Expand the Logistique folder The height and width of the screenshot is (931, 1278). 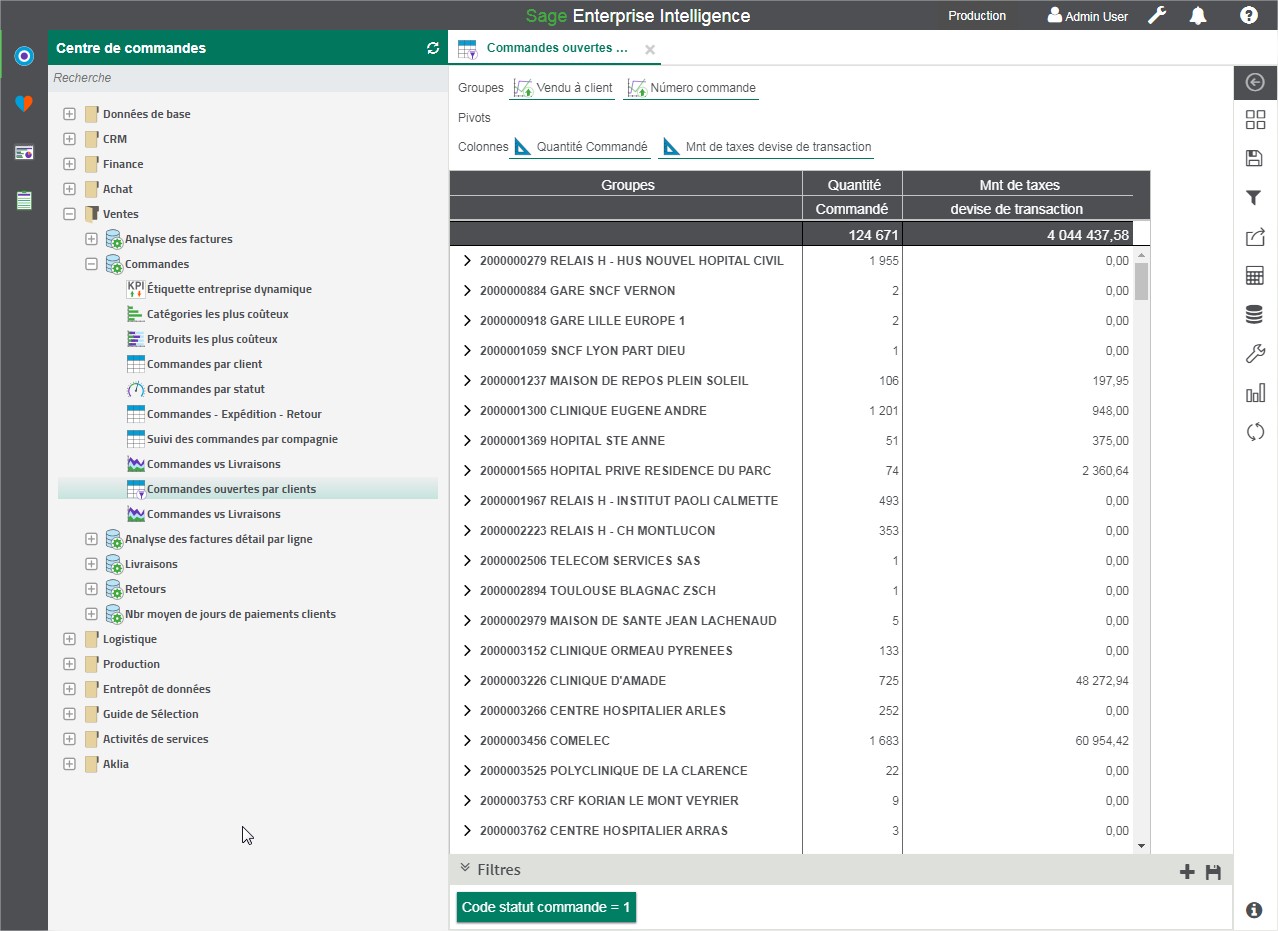click(x=69, y=639)
